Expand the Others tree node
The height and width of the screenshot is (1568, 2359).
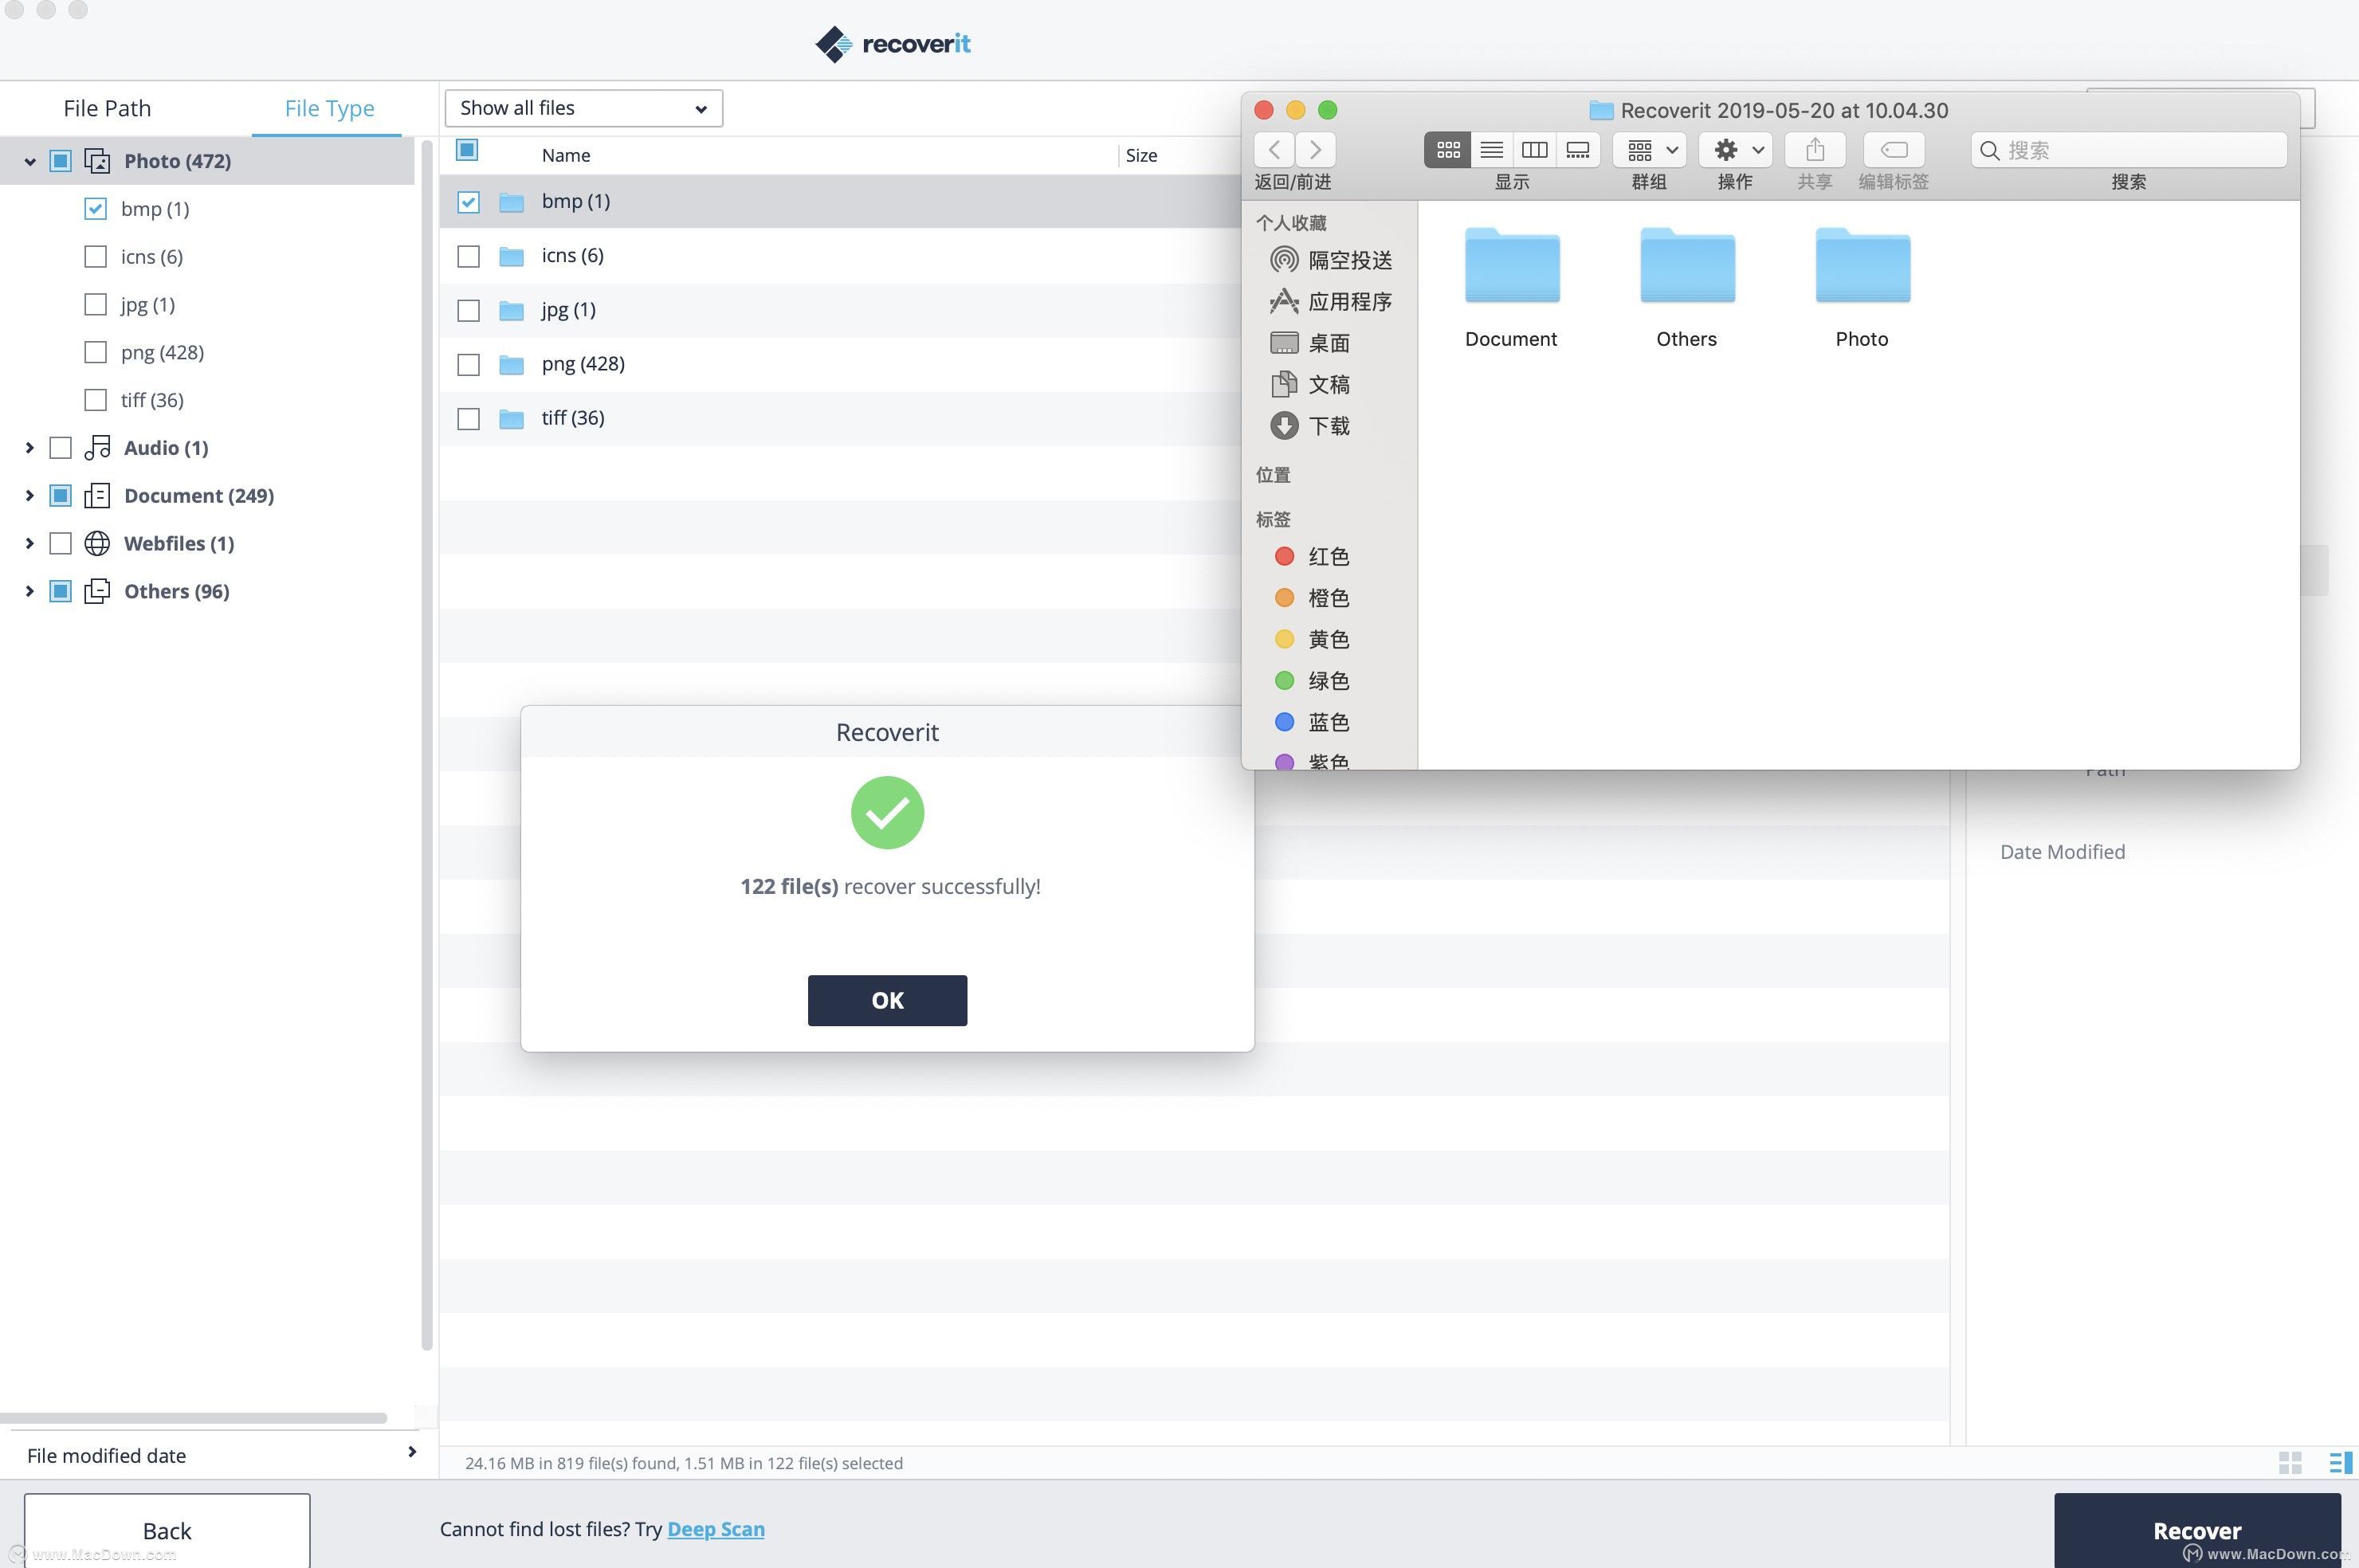point(29,592)
